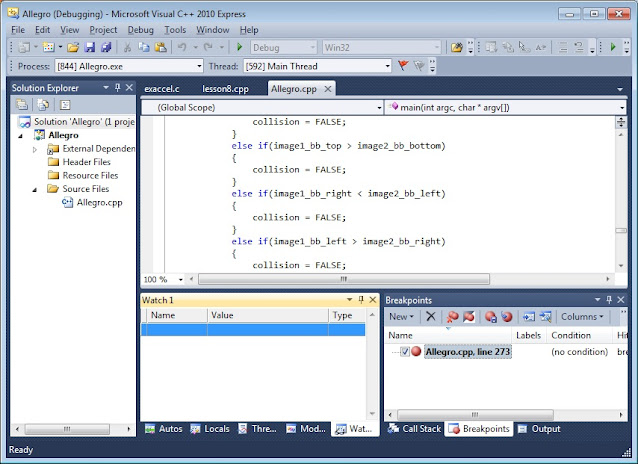
Task: Select Allegro.cpp in Solution Explorer
Action: 99,202
